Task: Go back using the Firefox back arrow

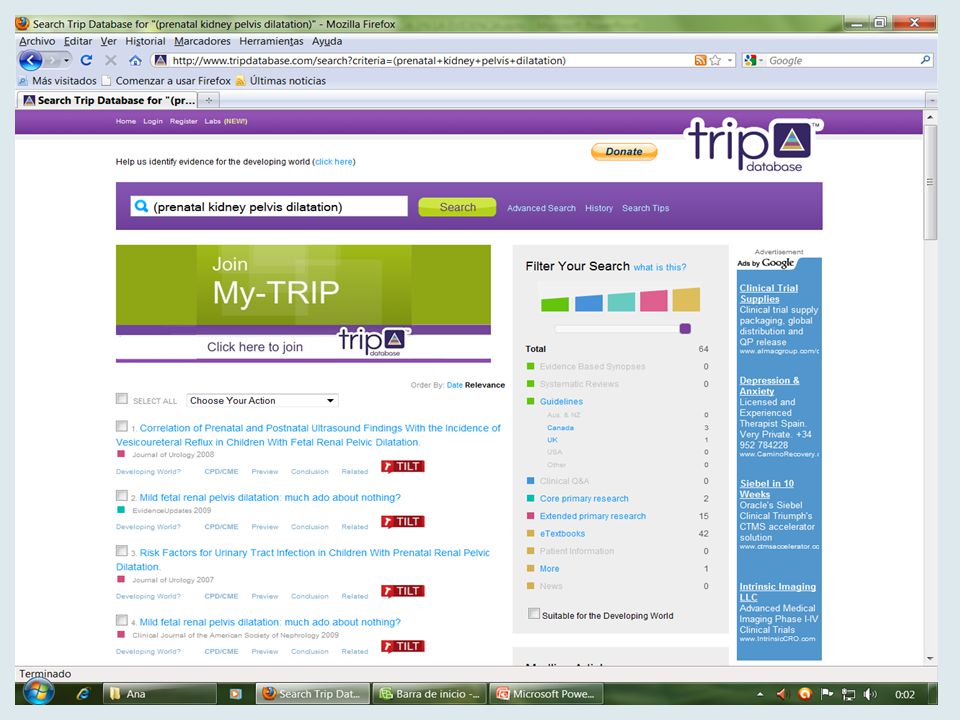Action: [x=31, y=60]
